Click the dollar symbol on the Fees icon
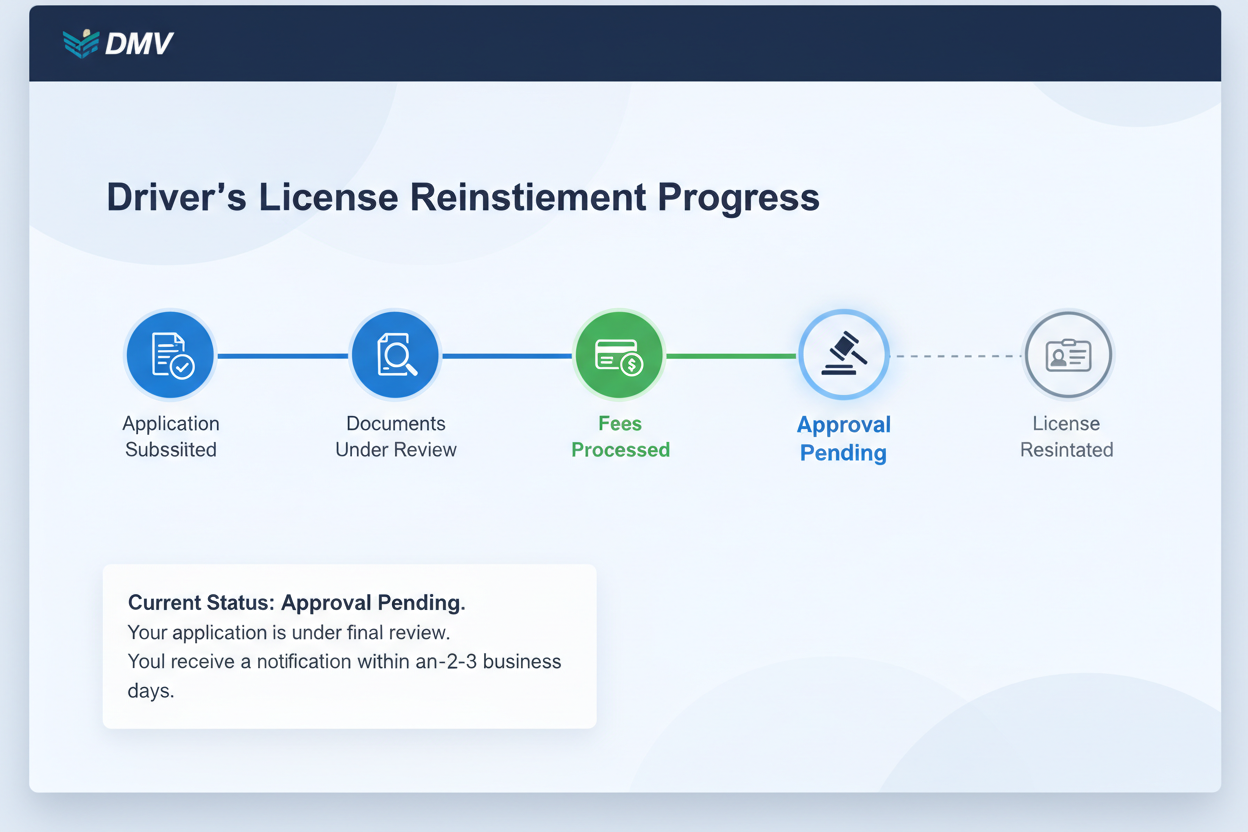Screen dimensions: 1248x832 (632, 362)
